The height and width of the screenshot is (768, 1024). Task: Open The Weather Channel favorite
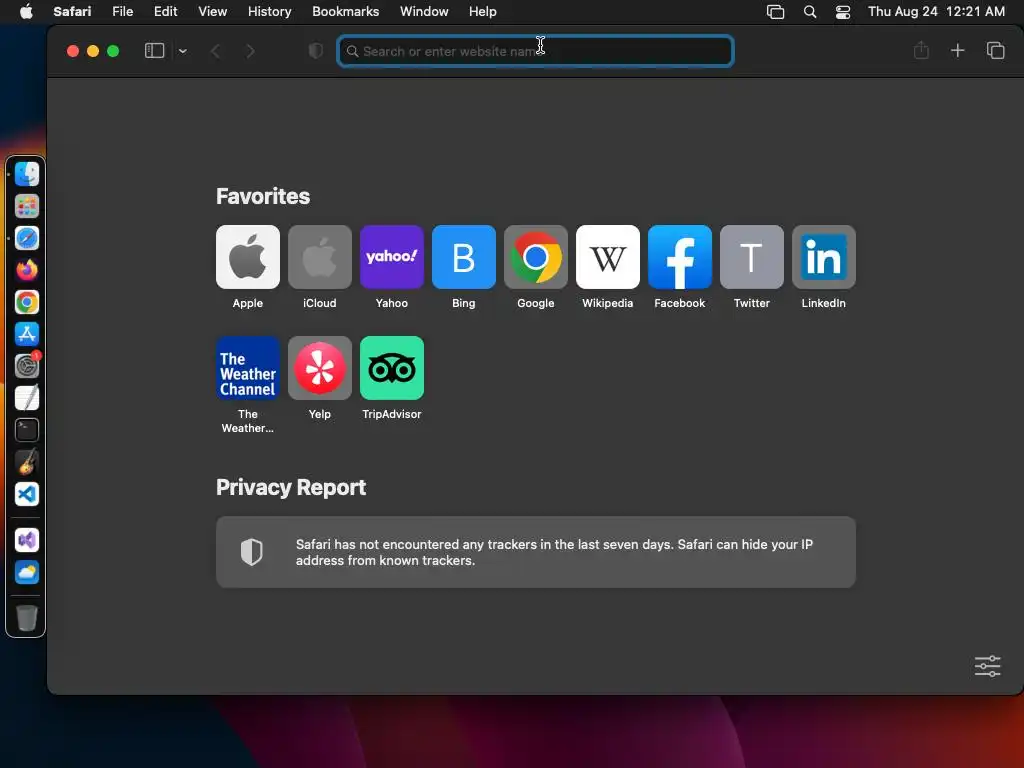coord(248,368)
